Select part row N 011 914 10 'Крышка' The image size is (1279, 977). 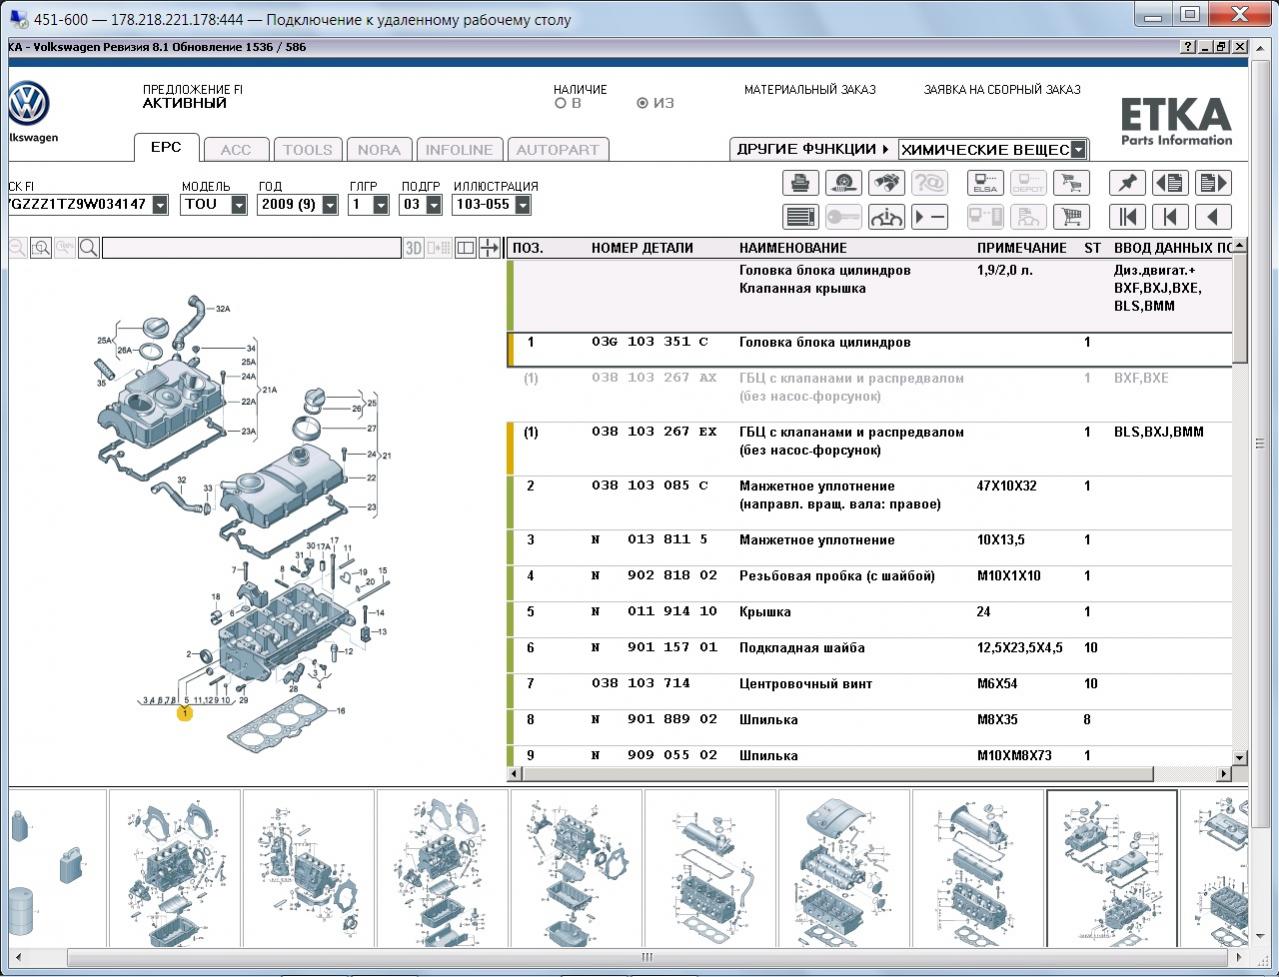870,620
